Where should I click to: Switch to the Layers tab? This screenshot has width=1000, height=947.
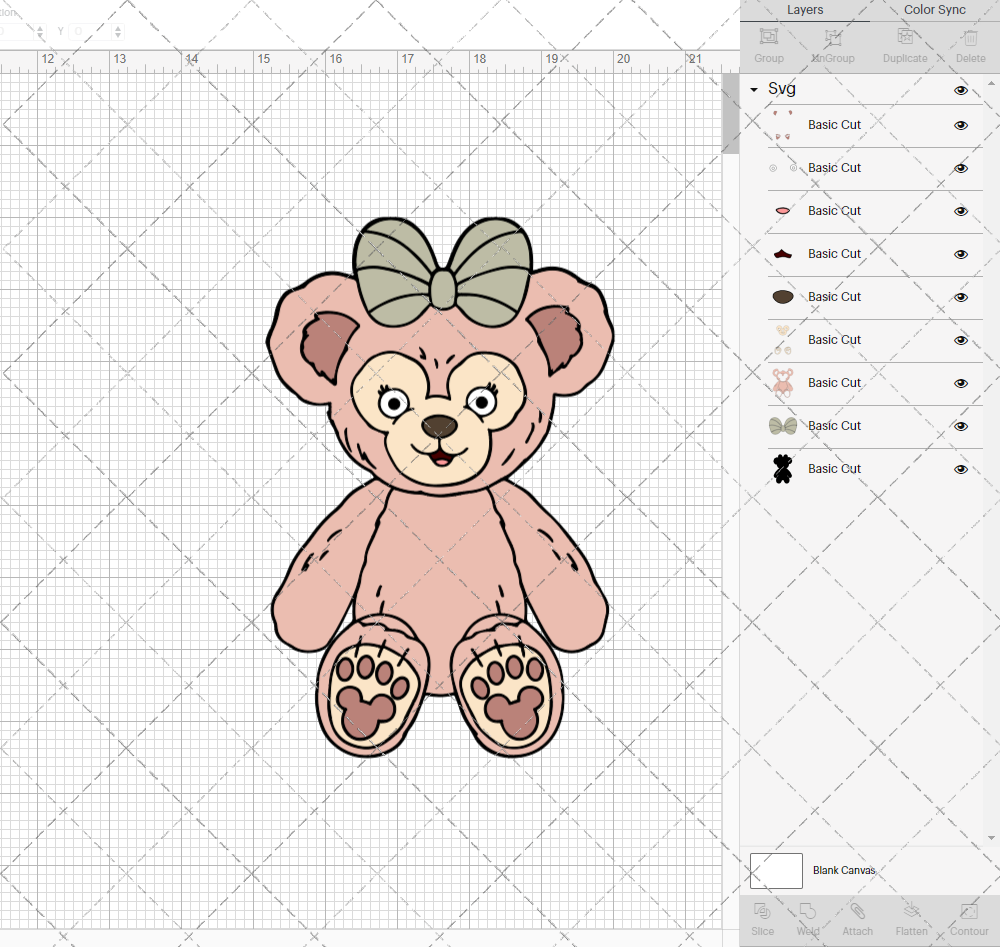pos(805,10)
